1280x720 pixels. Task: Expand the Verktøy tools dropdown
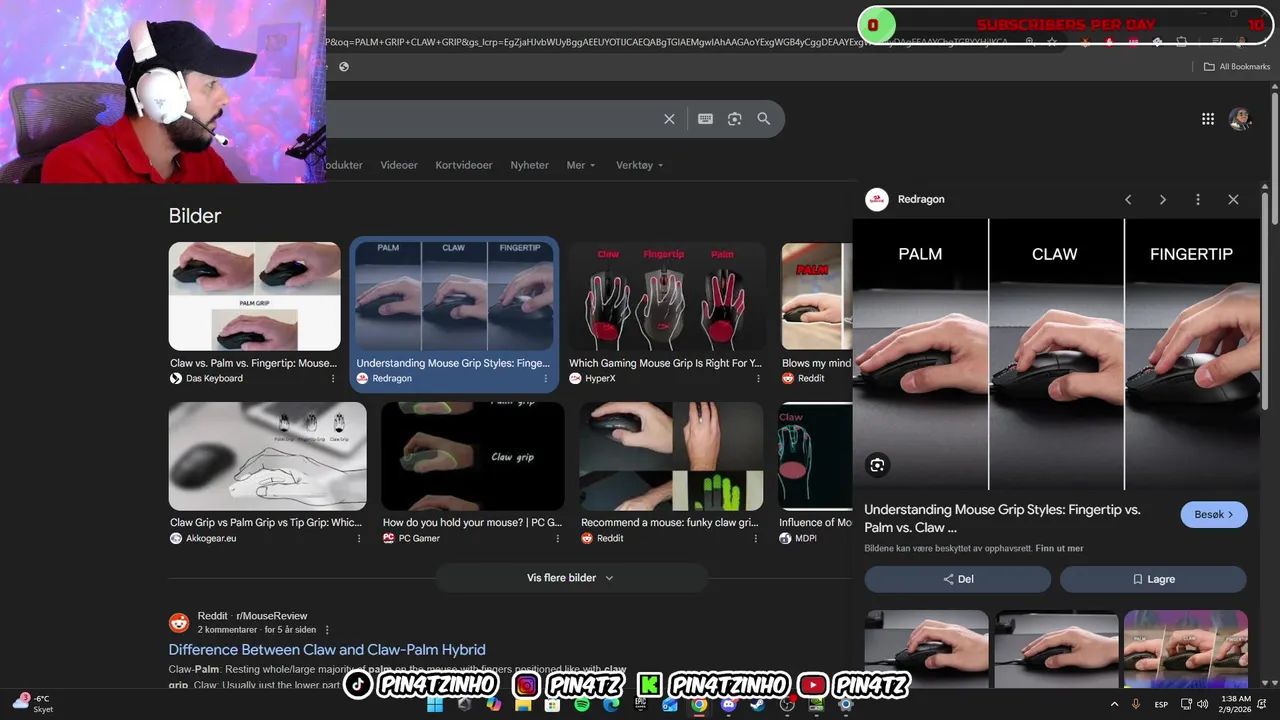click(x=640, y=165)
